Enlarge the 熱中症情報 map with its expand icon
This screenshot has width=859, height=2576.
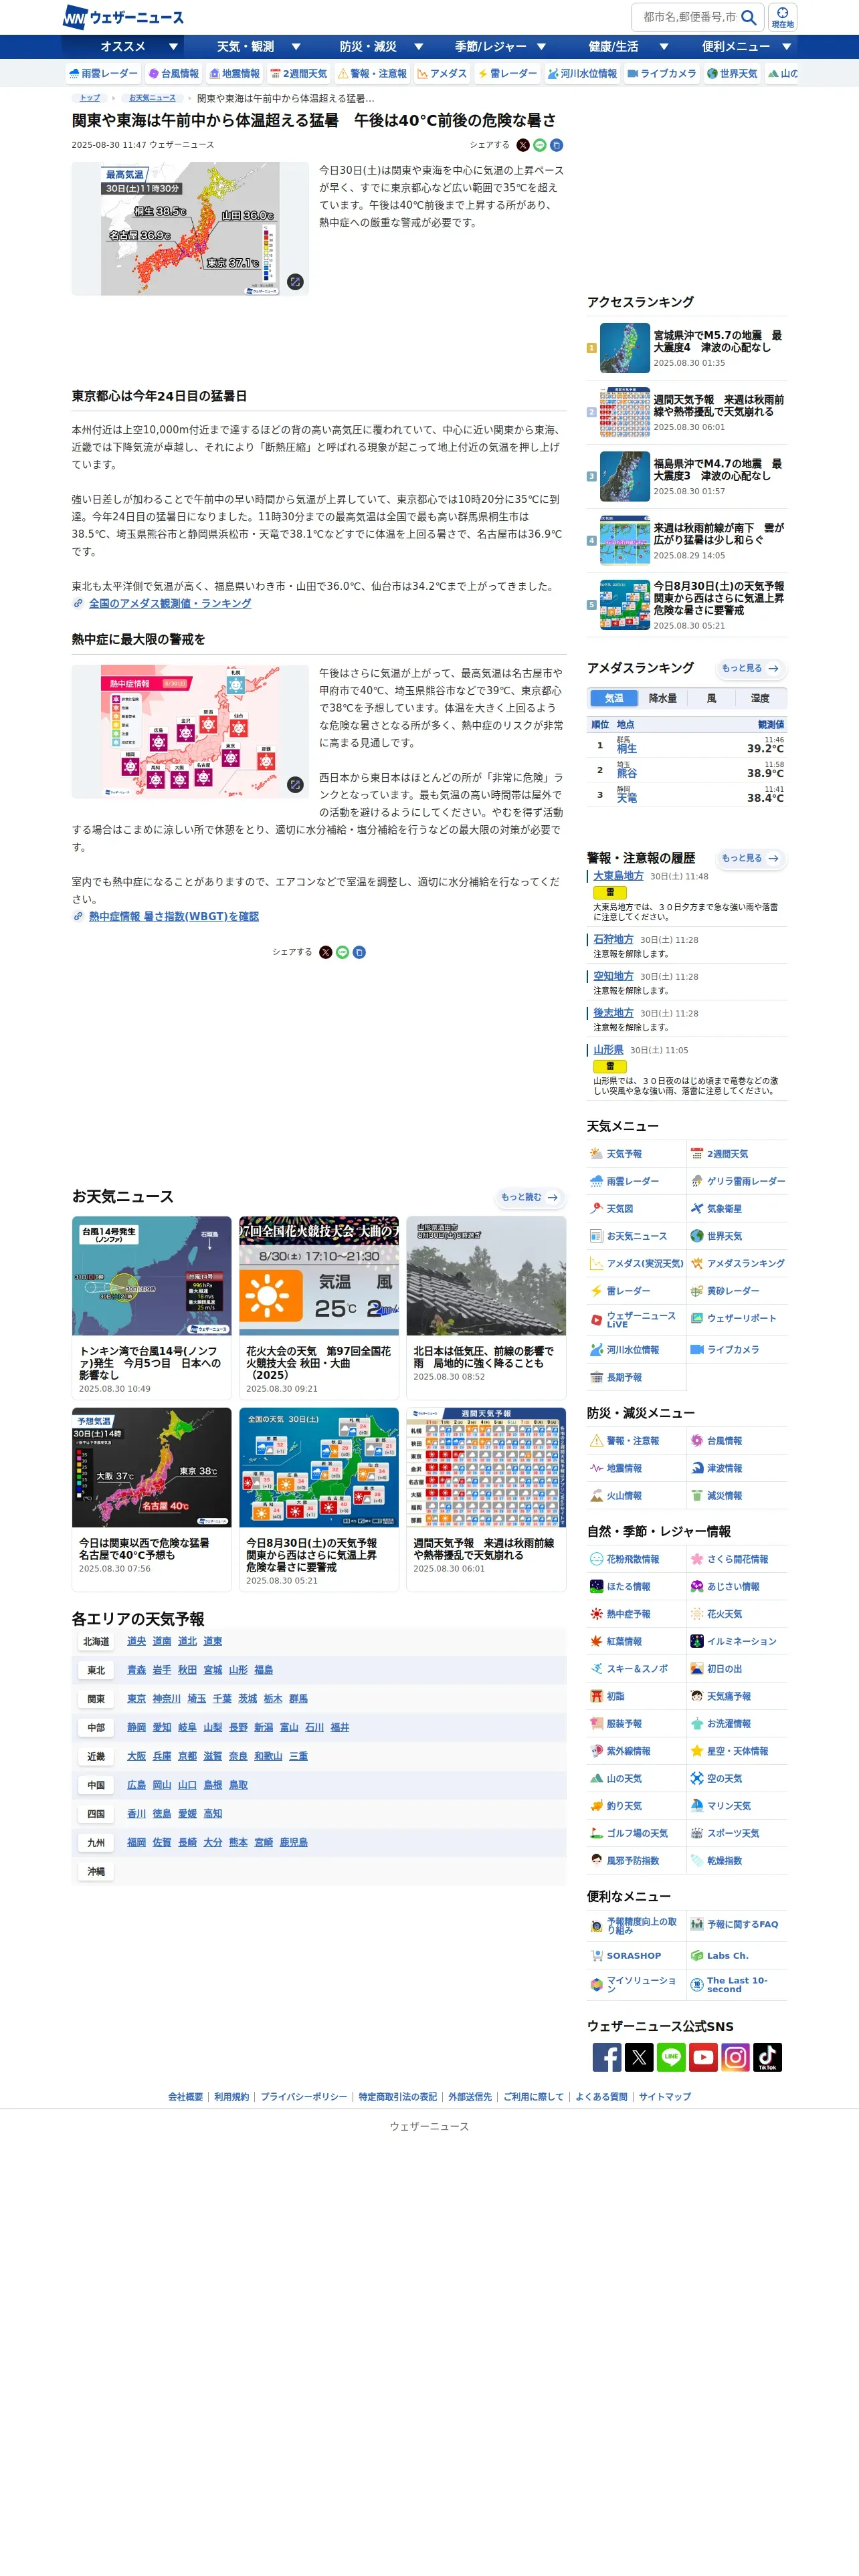[x=295, y=785]
